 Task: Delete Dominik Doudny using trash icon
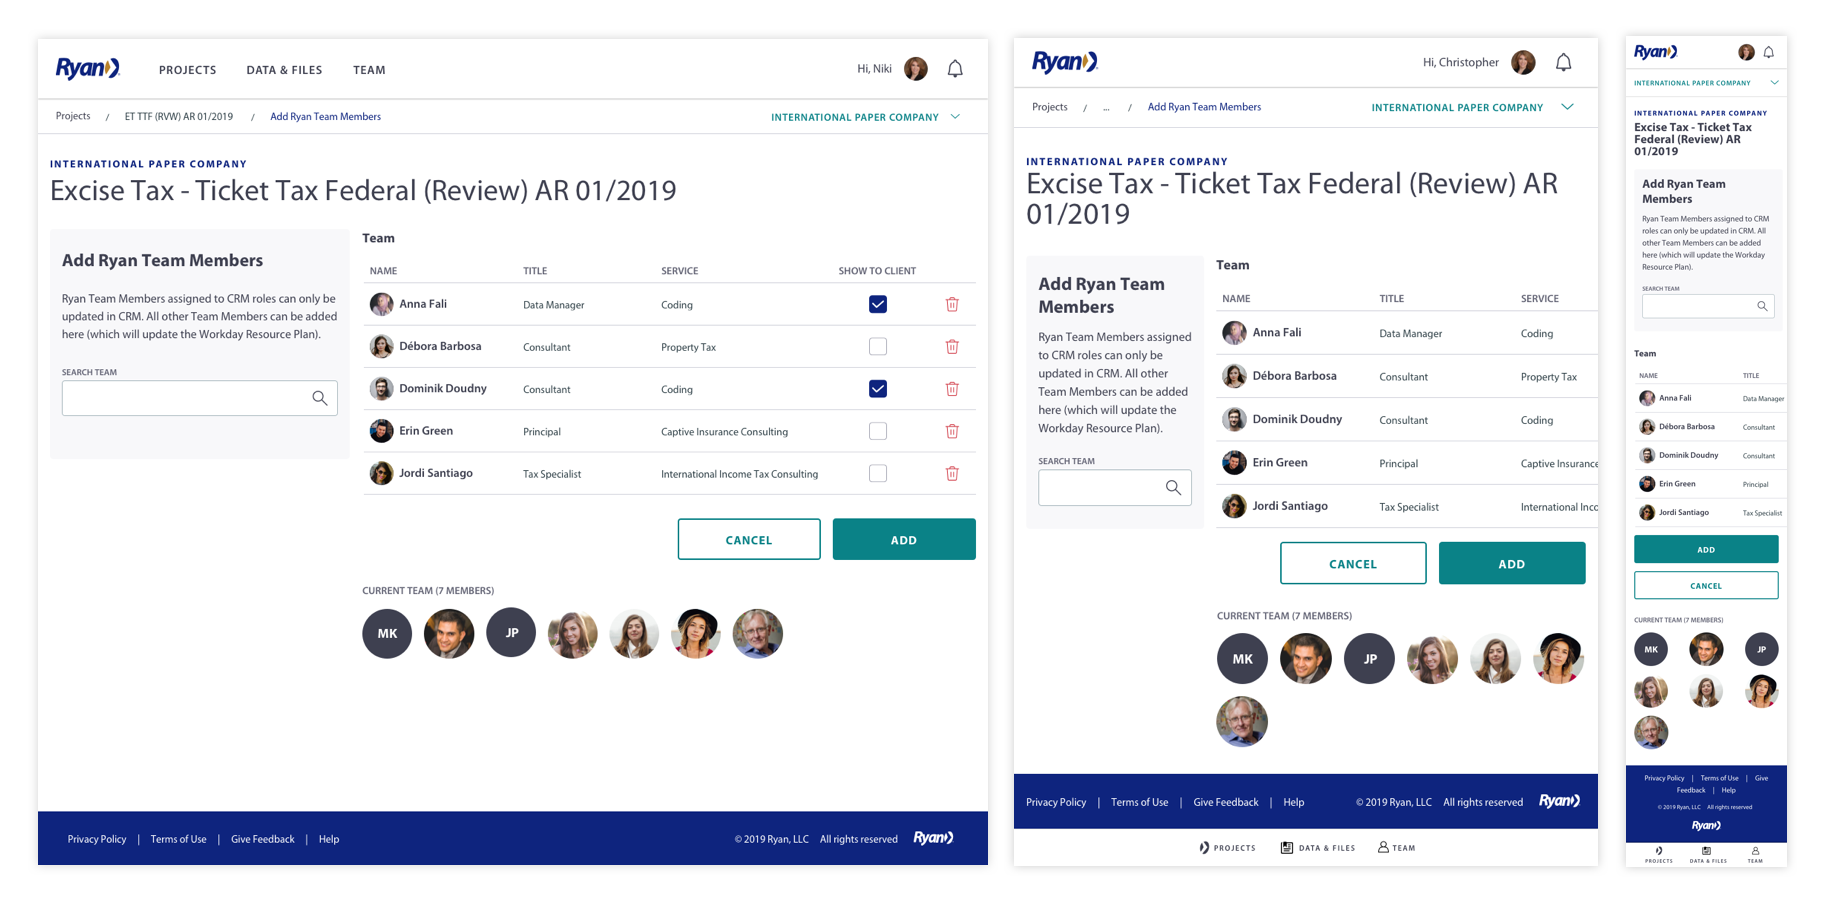[x=952, y=389]
